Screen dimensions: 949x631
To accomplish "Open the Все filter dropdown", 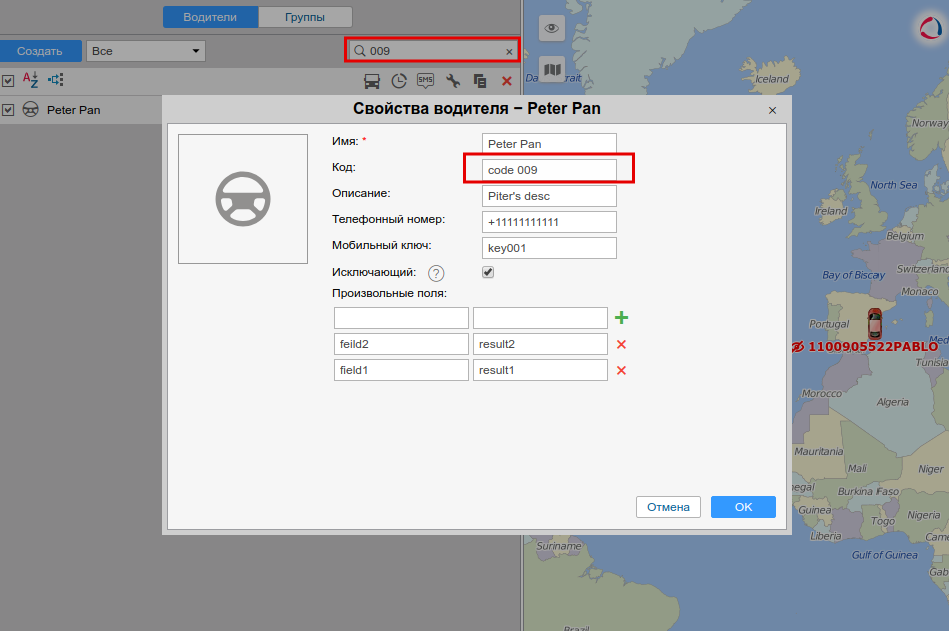I will click(146, 50).
